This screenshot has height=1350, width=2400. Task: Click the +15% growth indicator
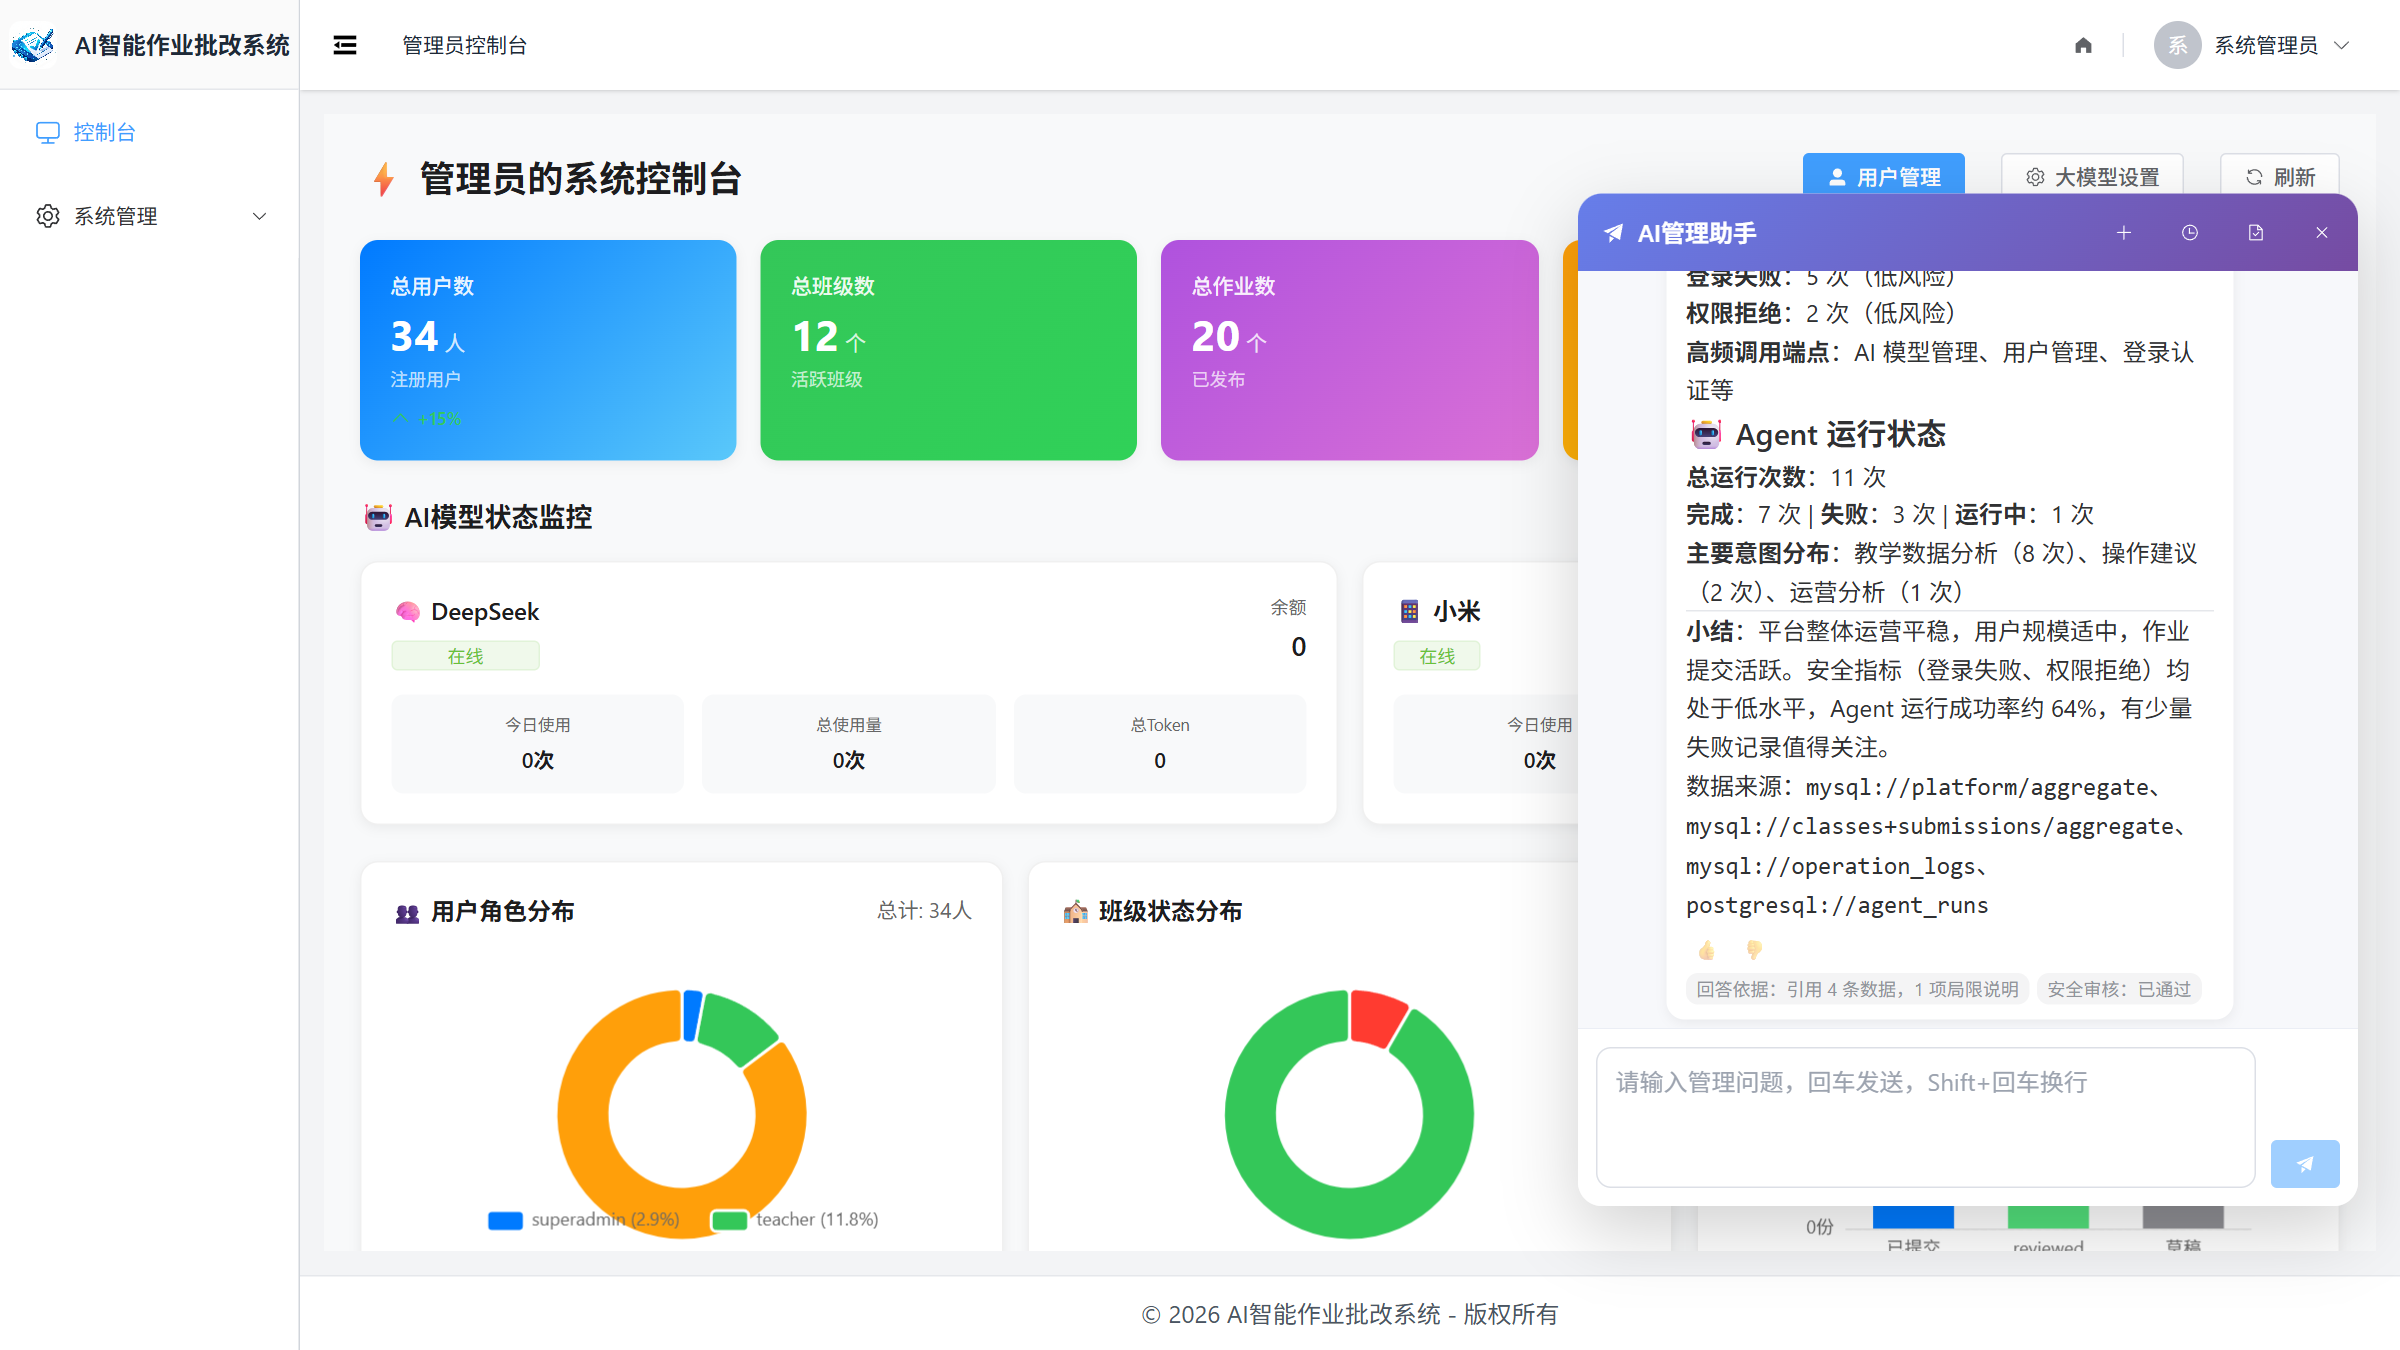pyautogui.click(x=428, y=418)
